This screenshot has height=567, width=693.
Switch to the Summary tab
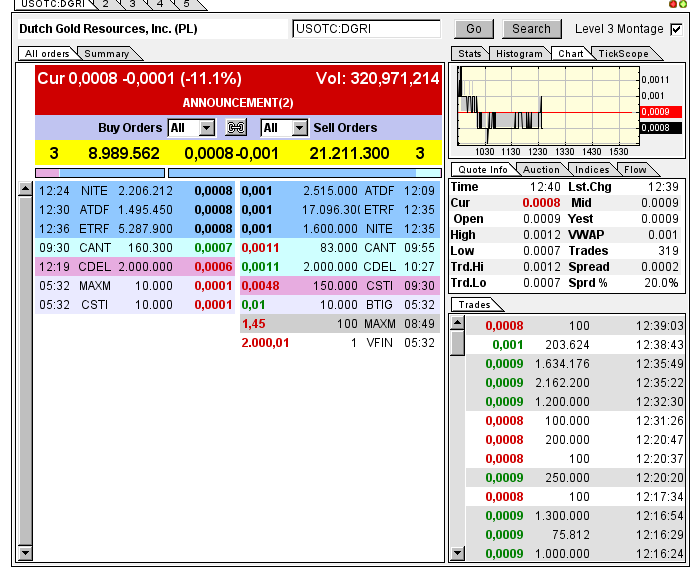[106, 54]
